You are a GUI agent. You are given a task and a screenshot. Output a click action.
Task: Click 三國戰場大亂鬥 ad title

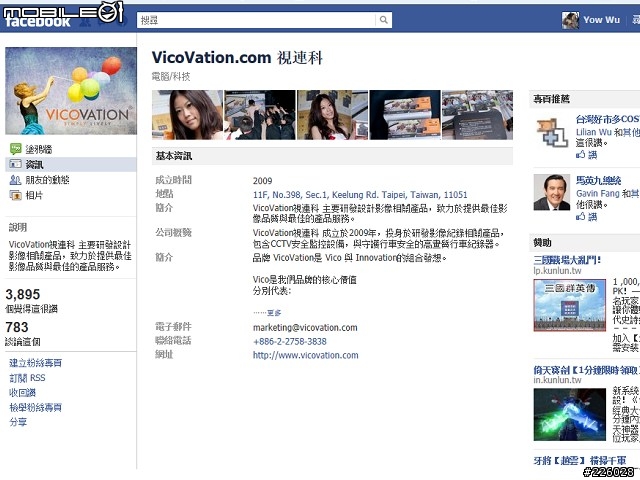pos(567,260)
